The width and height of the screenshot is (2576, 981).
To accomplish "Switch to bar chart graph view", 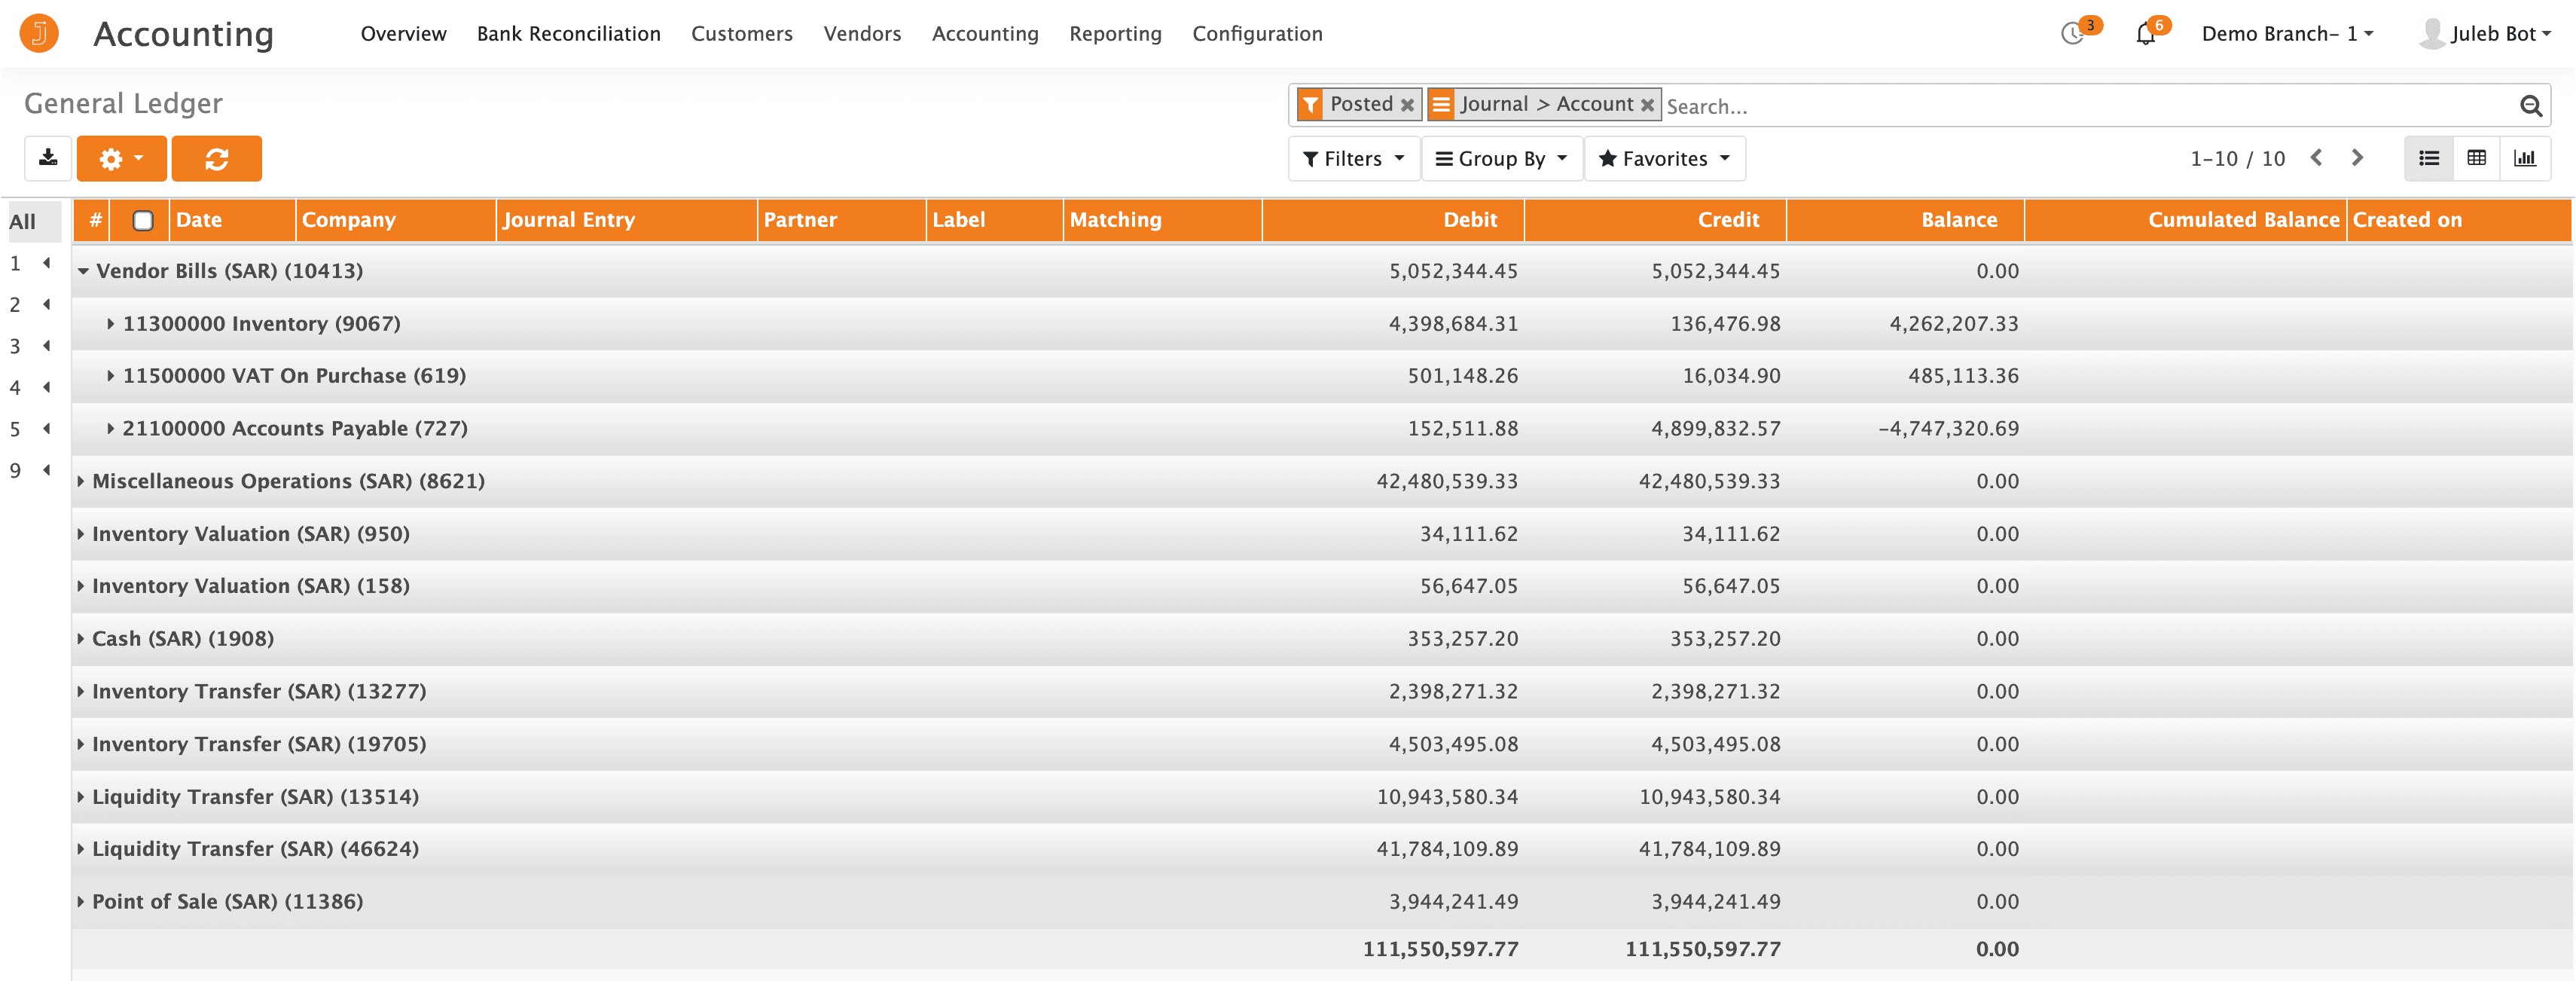I will point(2524,158).
